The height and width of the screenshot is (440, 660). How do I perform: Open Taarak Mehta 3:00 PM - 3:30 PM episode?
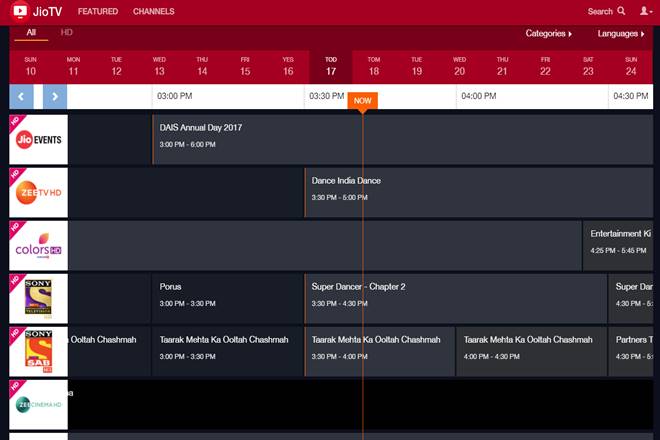point(227,352)
